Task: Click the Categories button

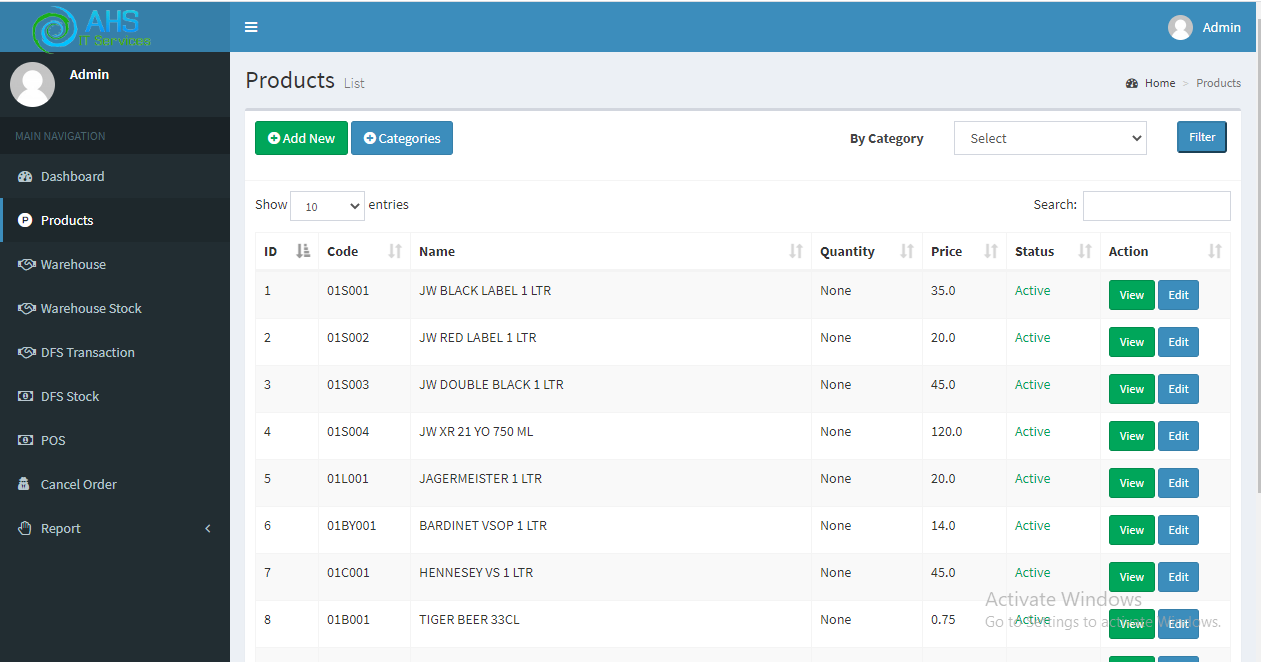Action: [x=402, y=139]
